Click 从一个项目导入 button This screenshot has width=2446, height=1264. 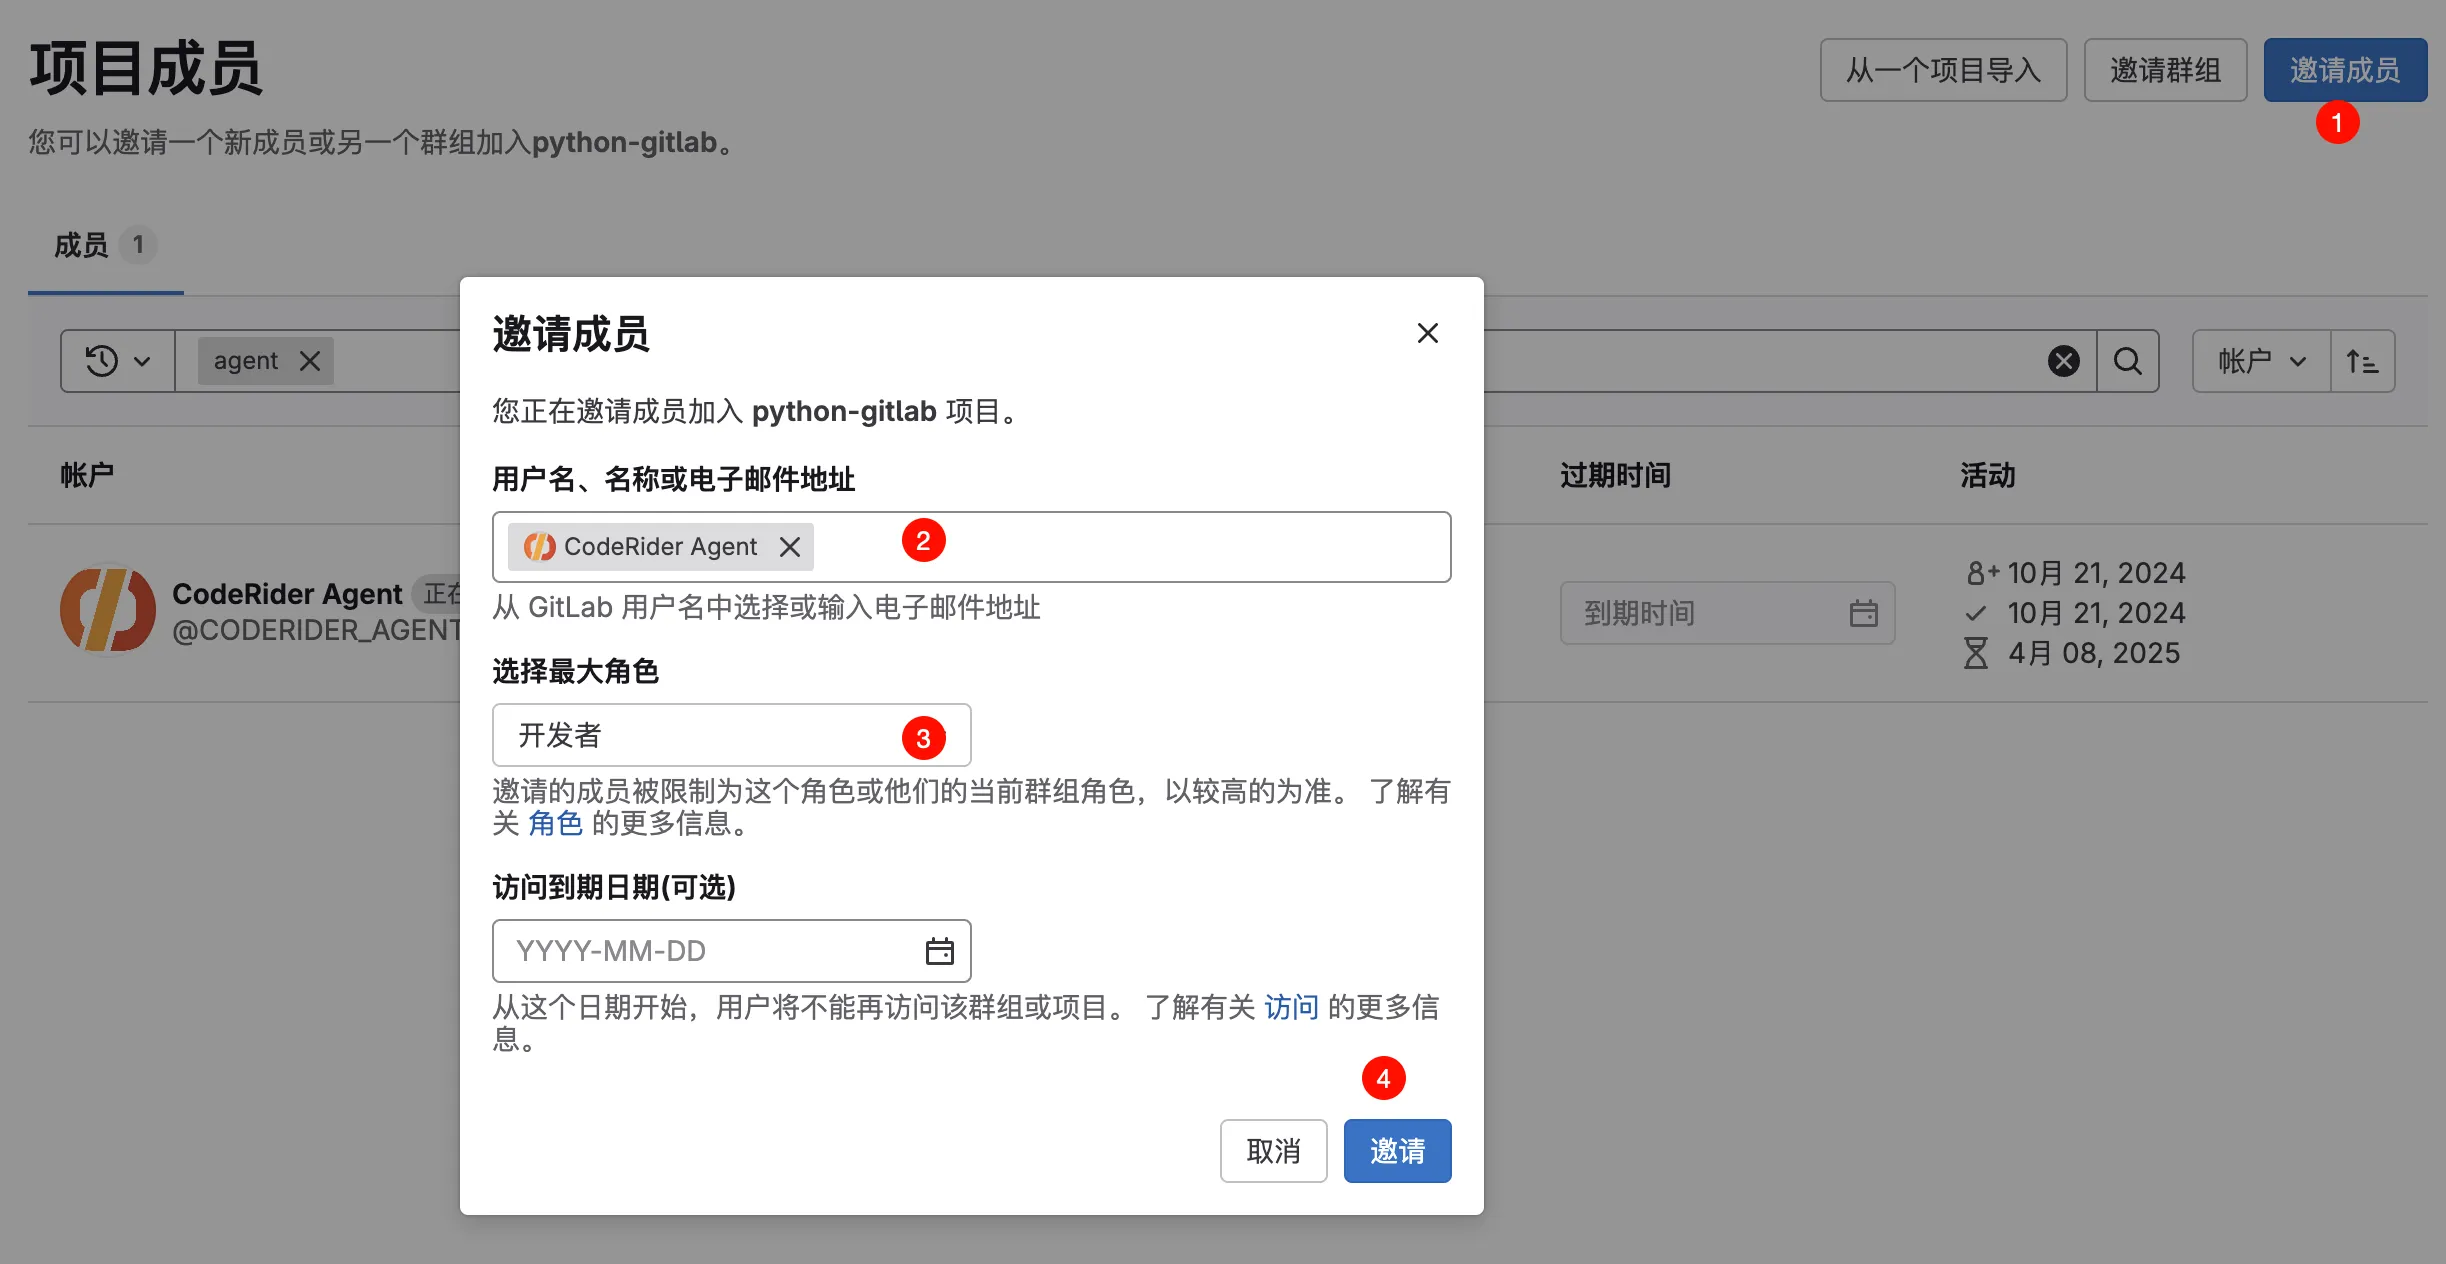click(x=1942, y=70)
